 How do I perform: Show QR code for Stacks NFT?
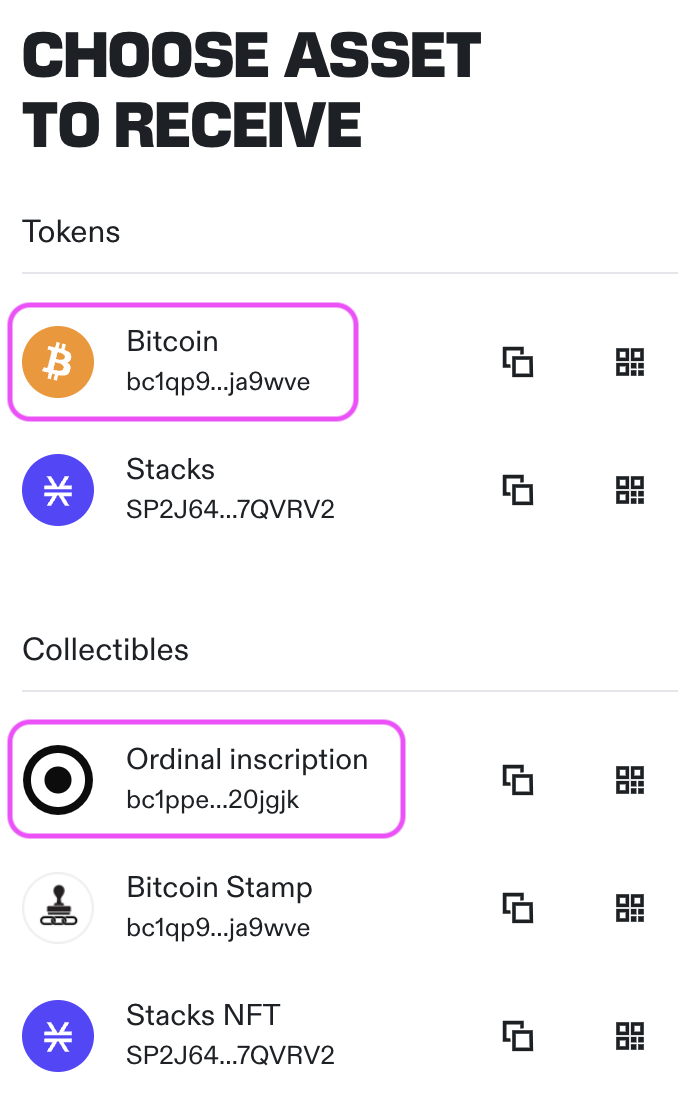tap(629, 1036)
